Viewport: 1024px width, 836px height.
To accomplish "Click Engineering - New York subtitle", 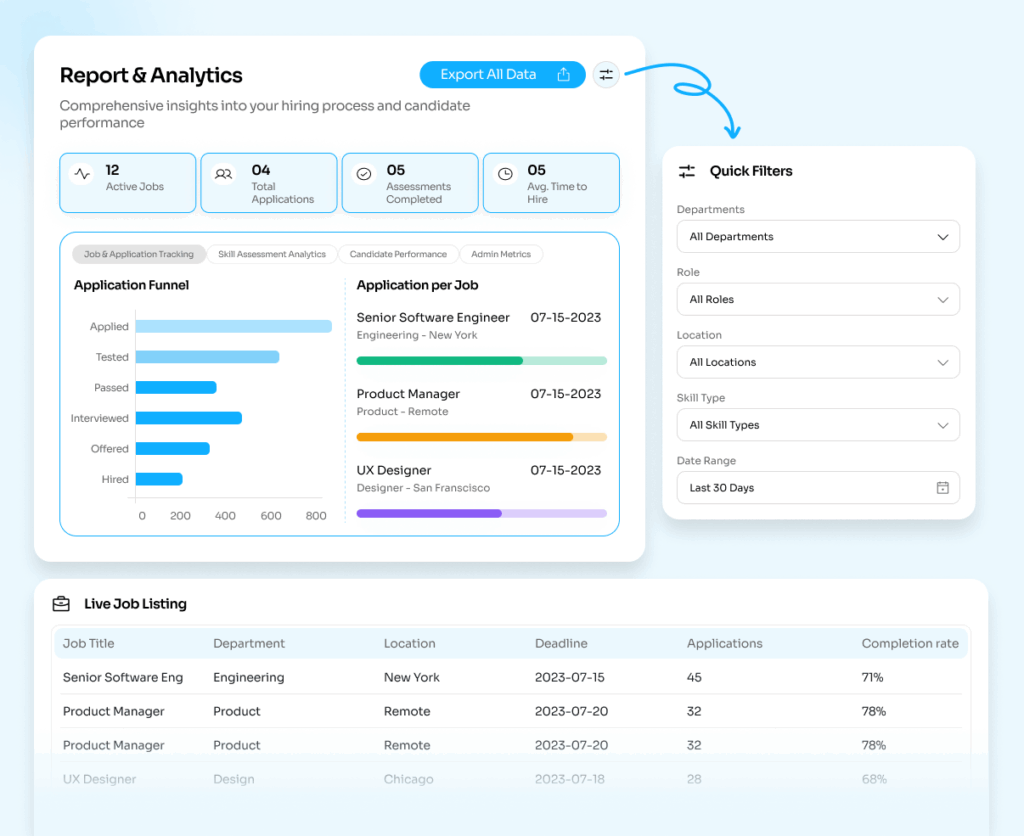I will click(417, 335).
